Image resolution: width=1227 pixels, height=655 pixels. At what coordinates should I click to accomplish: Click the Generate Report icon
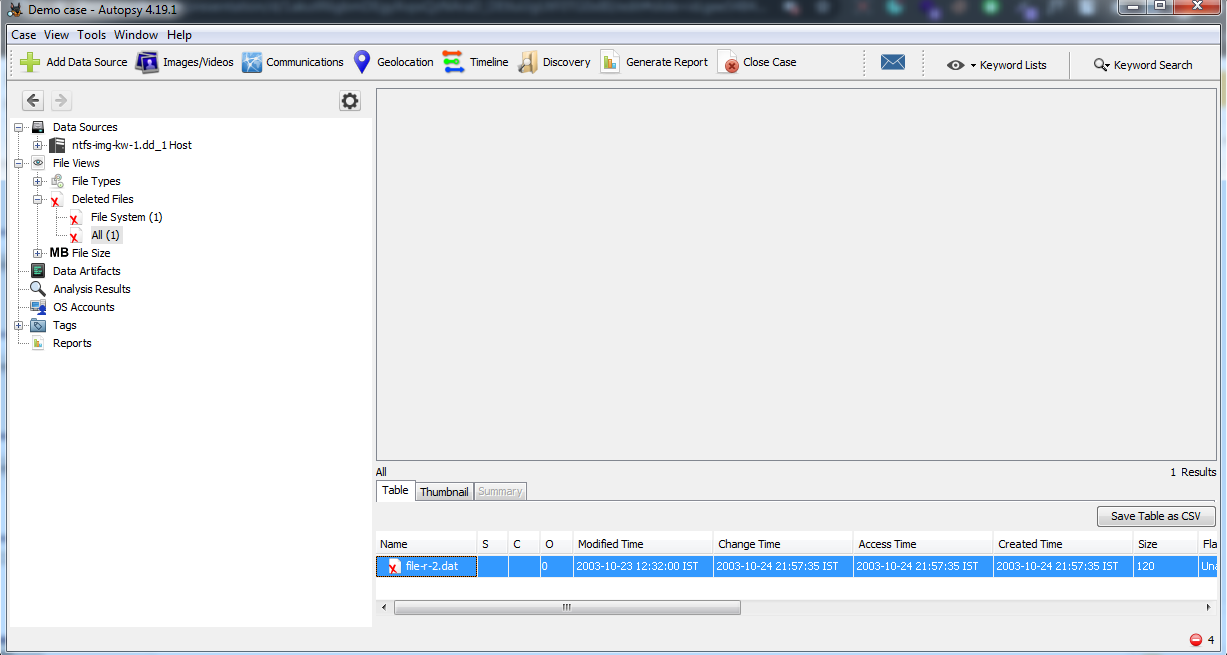coord(610,62)
